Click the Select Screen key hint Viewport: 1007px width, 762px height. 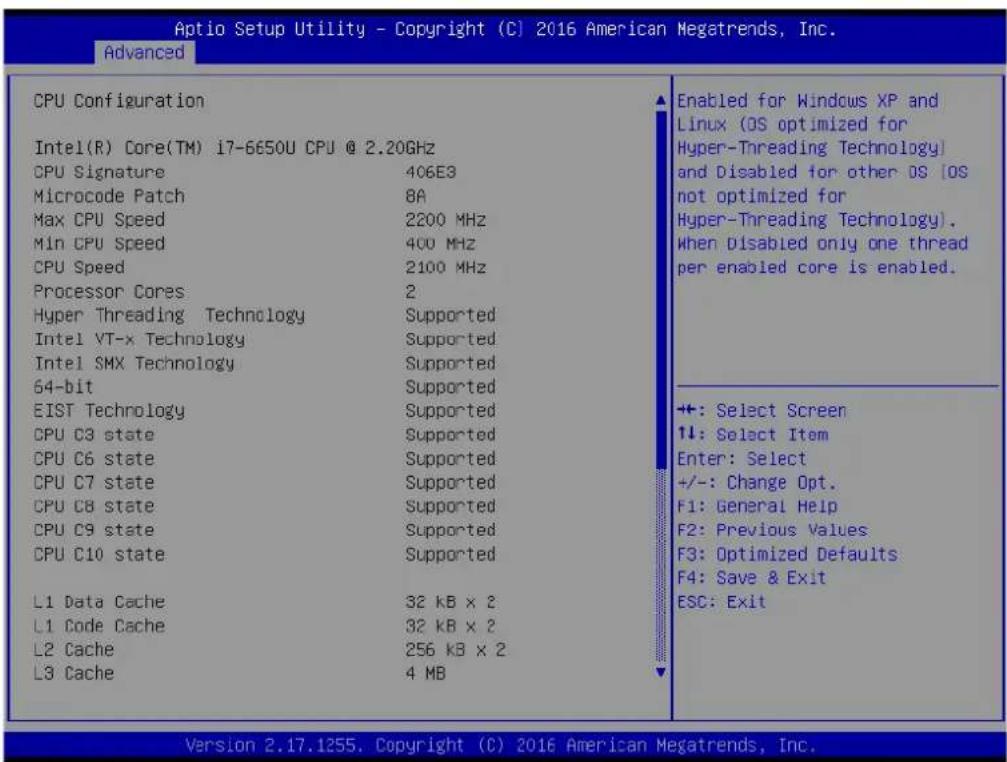click(762, 410)
